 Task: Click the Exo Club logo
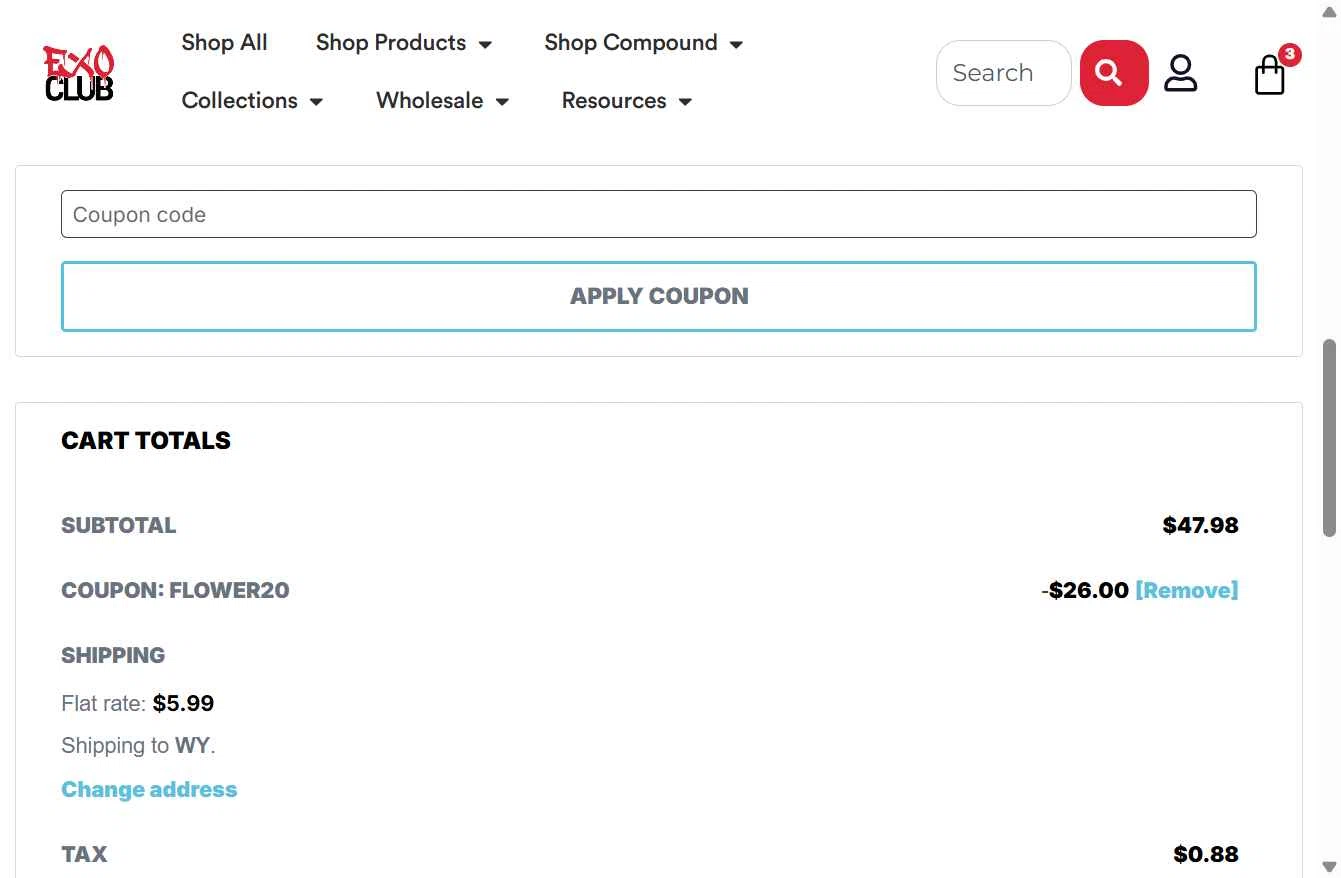(79, 73)
